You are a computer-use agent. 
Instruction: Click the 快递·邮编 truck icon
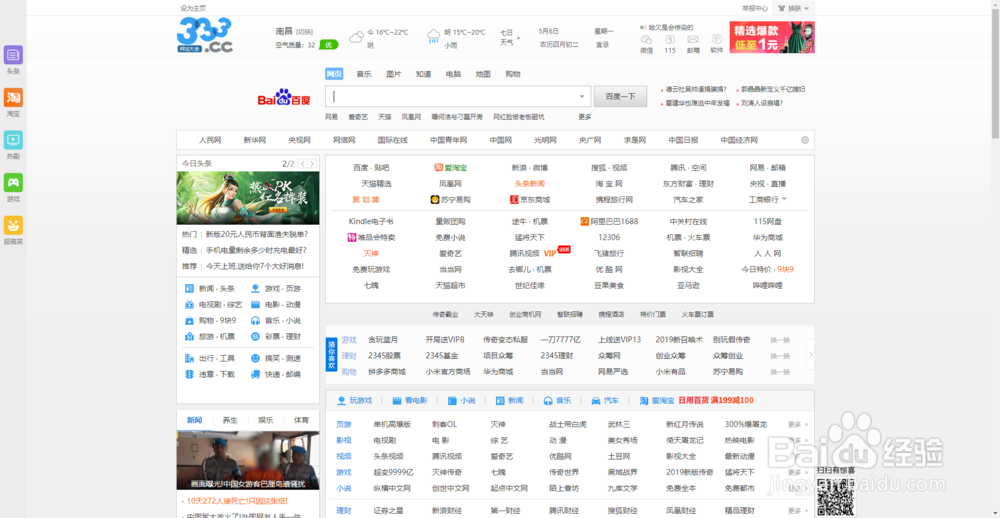(x=255, y=374)
